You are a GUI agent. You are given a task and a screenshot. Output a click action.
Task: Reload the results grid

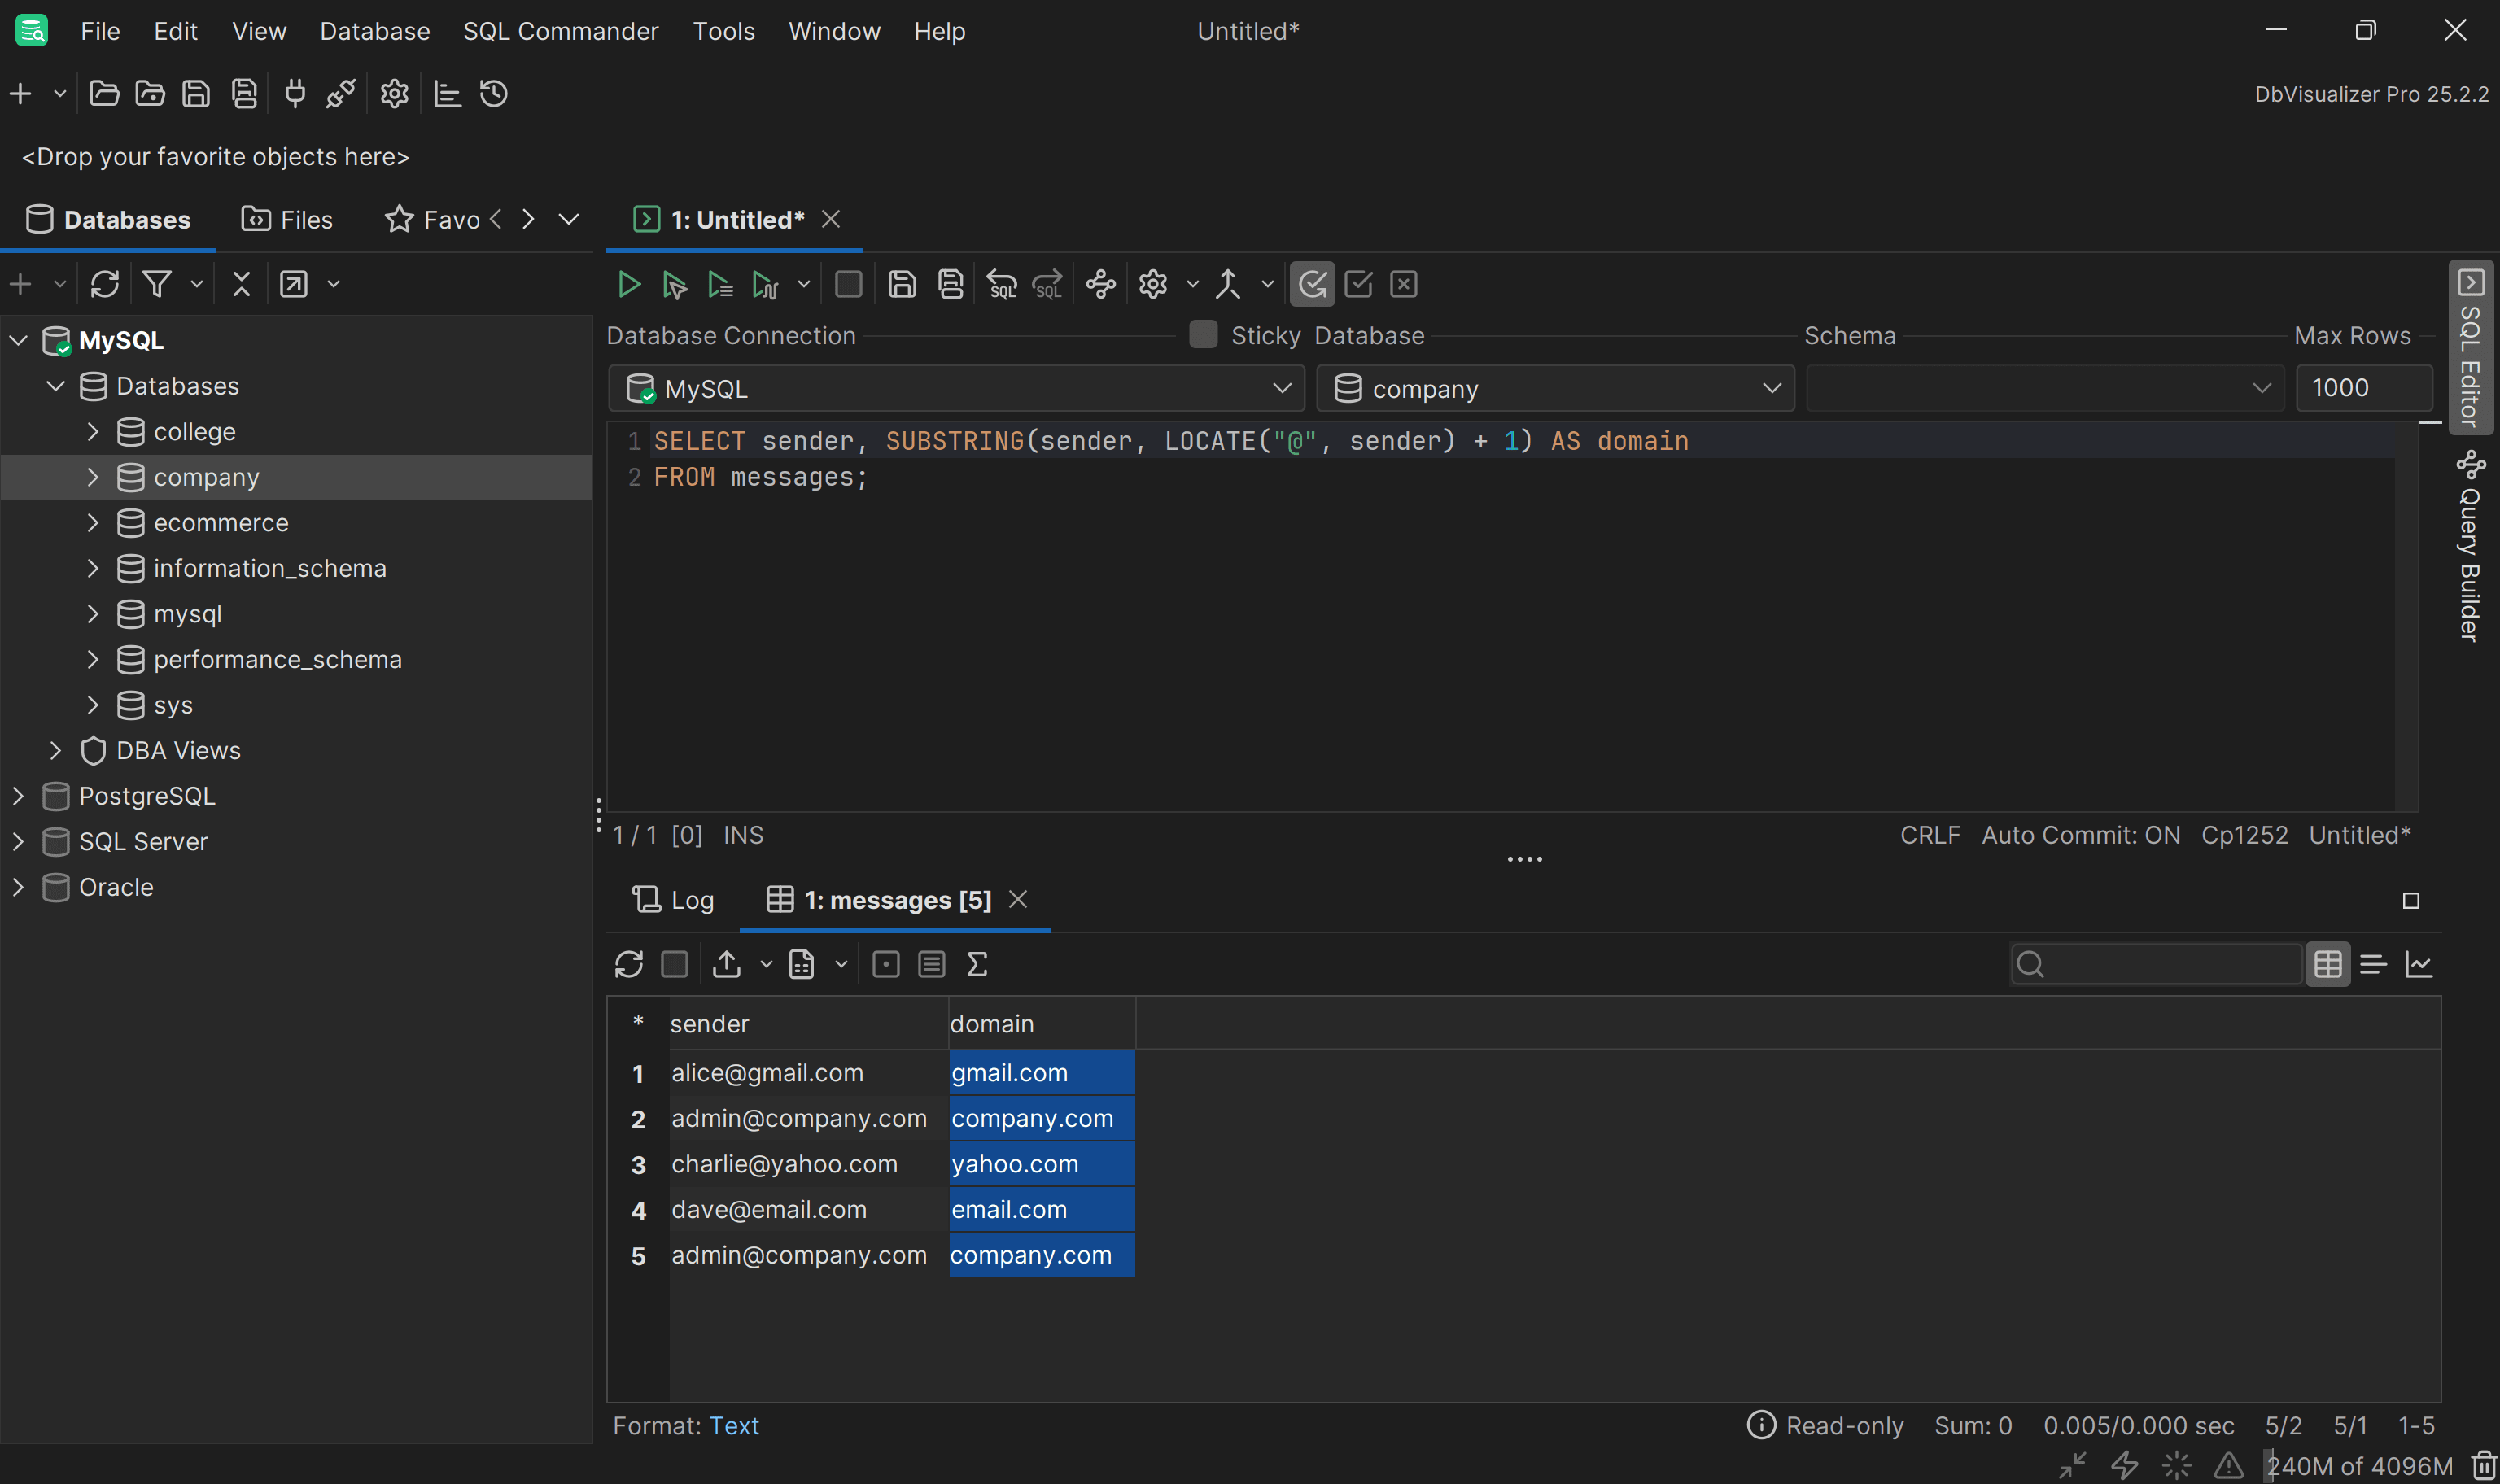629,965
